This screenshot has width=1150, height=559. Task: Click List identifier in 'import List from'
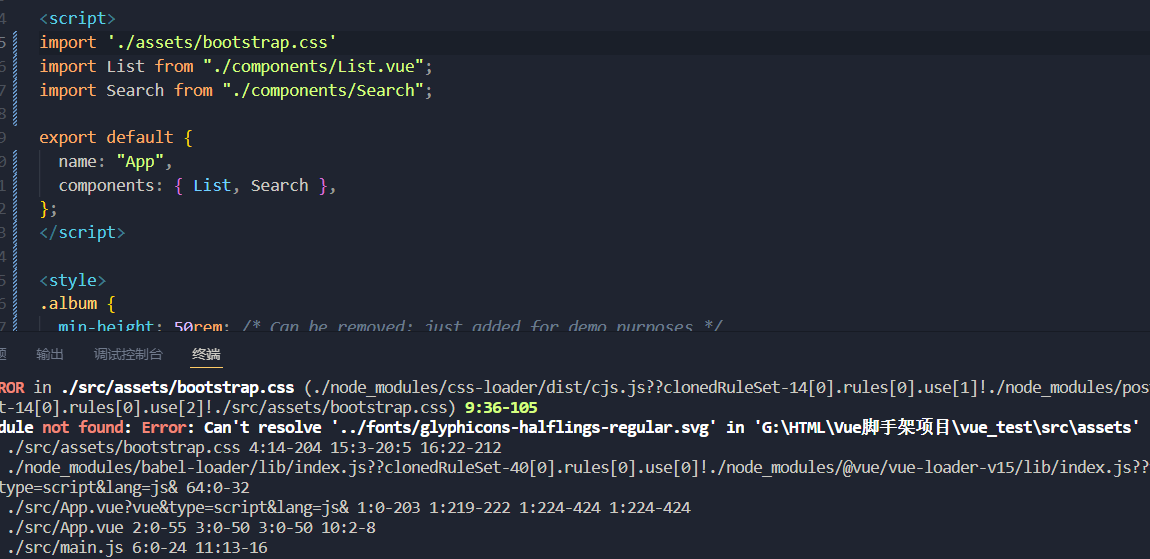(125, 66)
